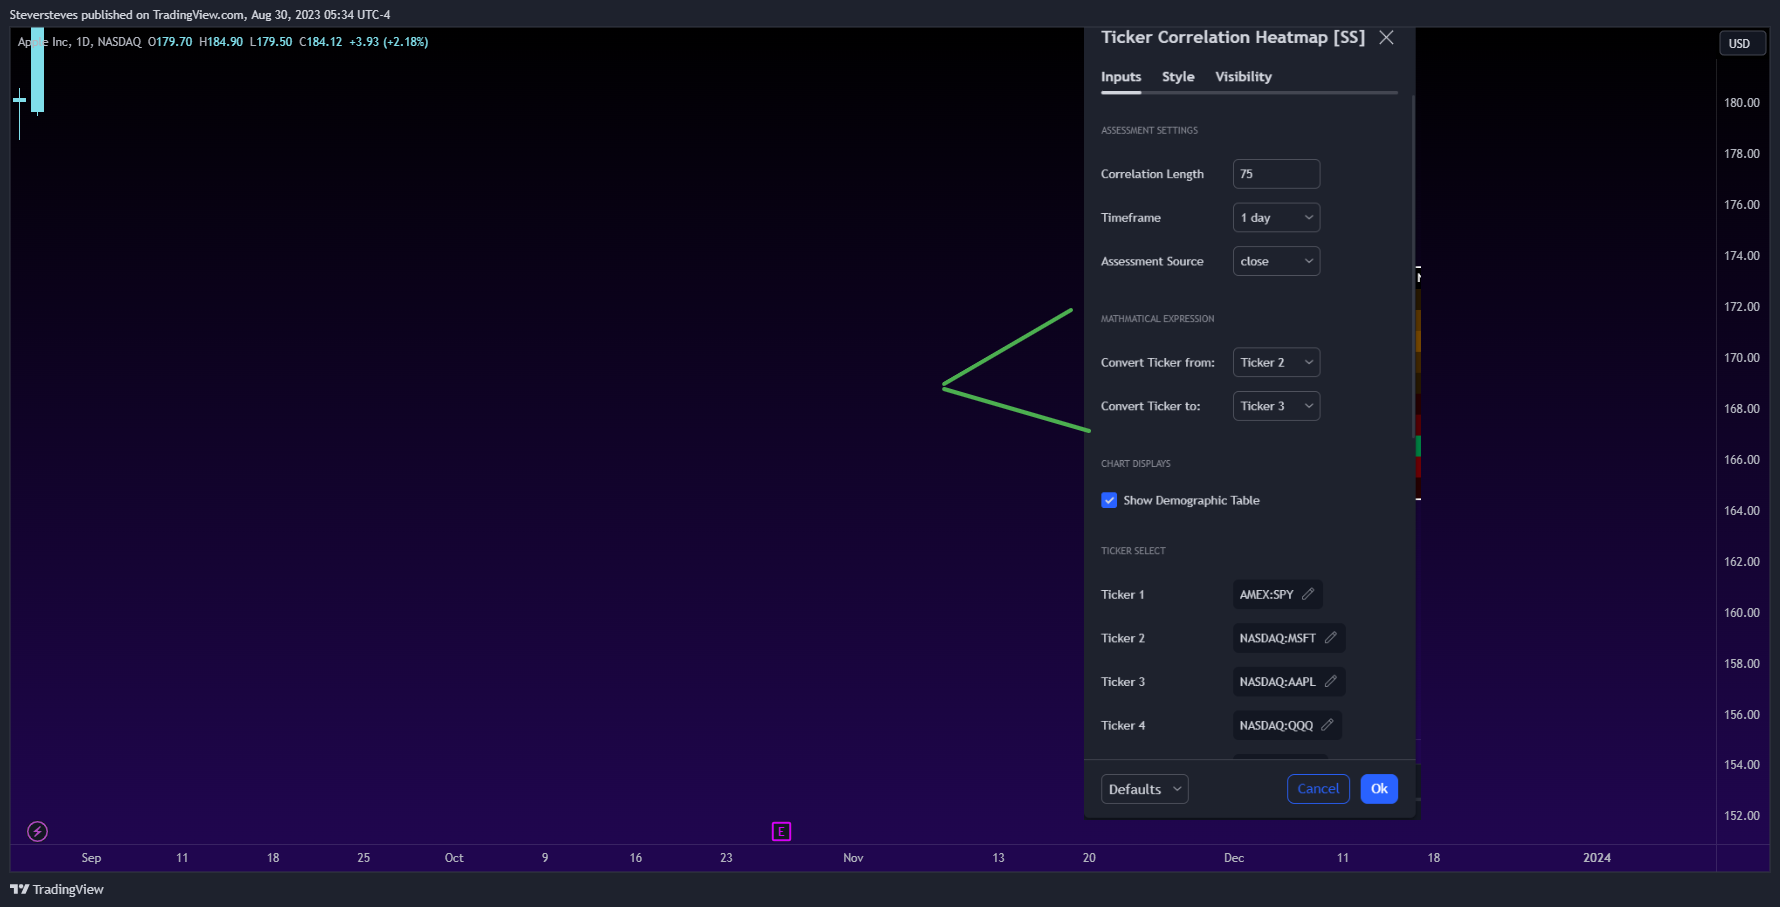Click the C184.12 close value
This screenshot has width=1780, height=907.
[x=320, y=42]
